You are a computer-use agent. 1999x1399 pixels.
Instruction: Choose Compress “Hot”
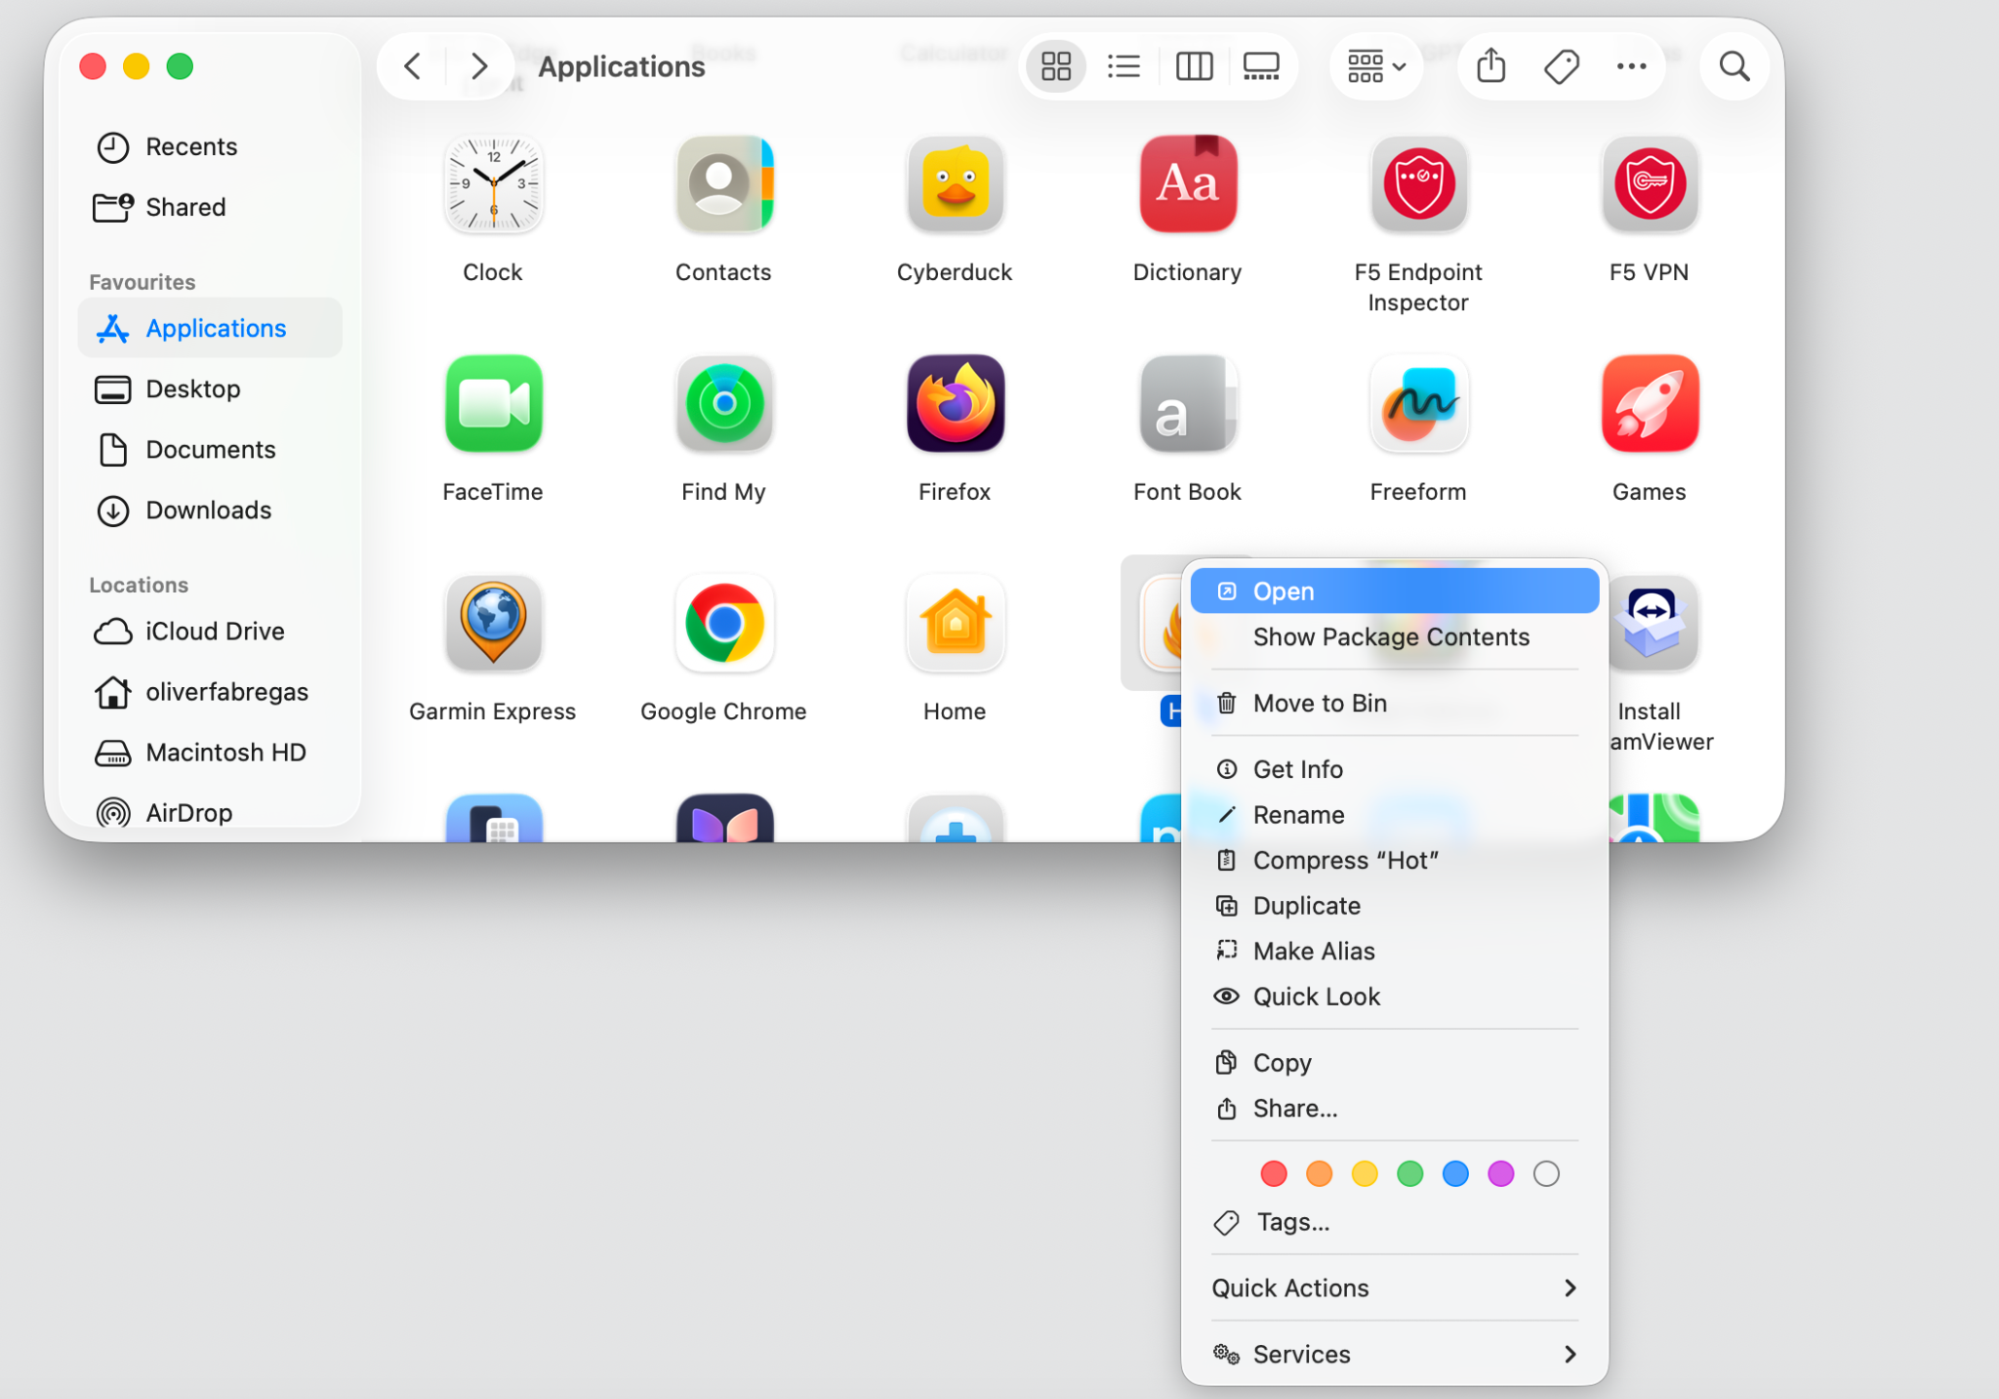pos(1394,860)
